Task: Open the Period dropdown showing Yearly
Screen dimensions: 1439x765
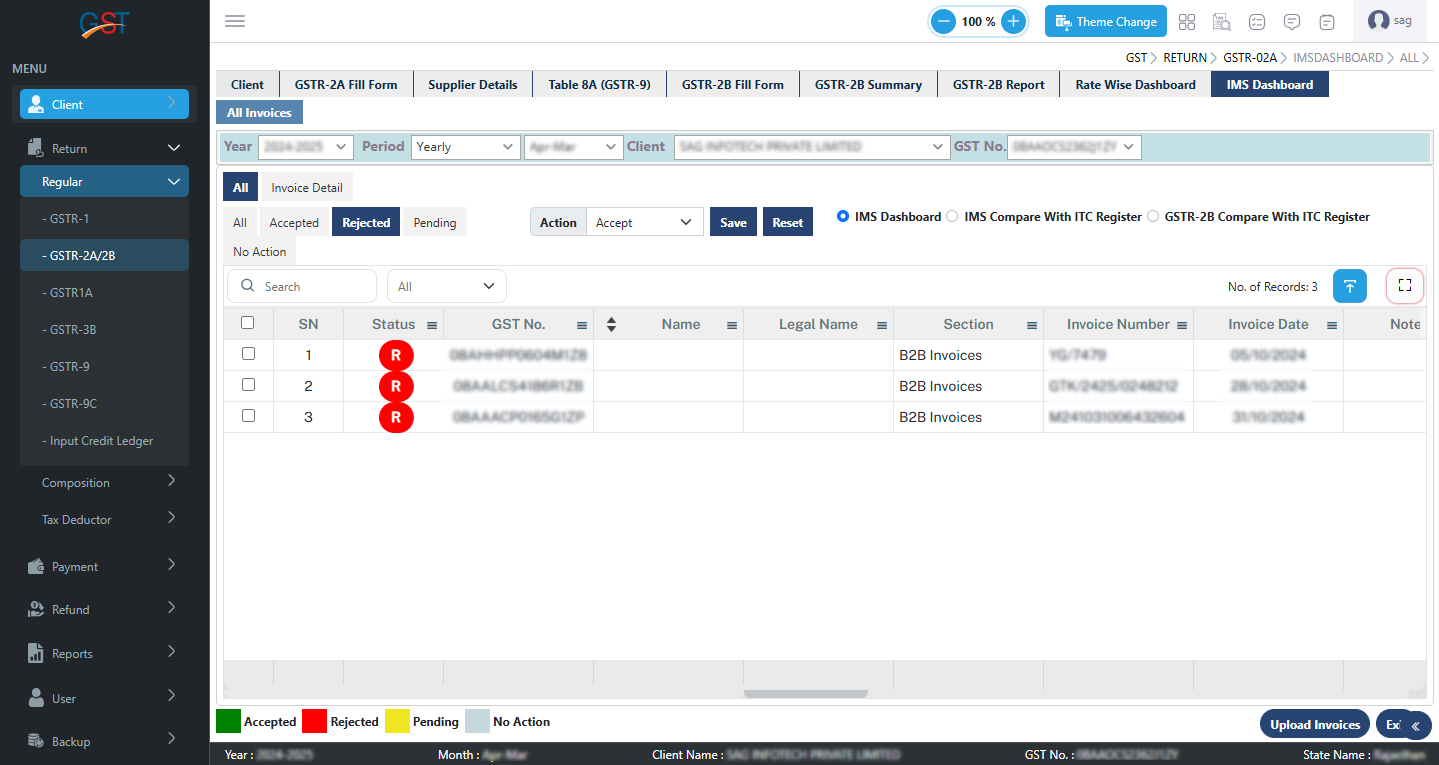Action: 465,147
